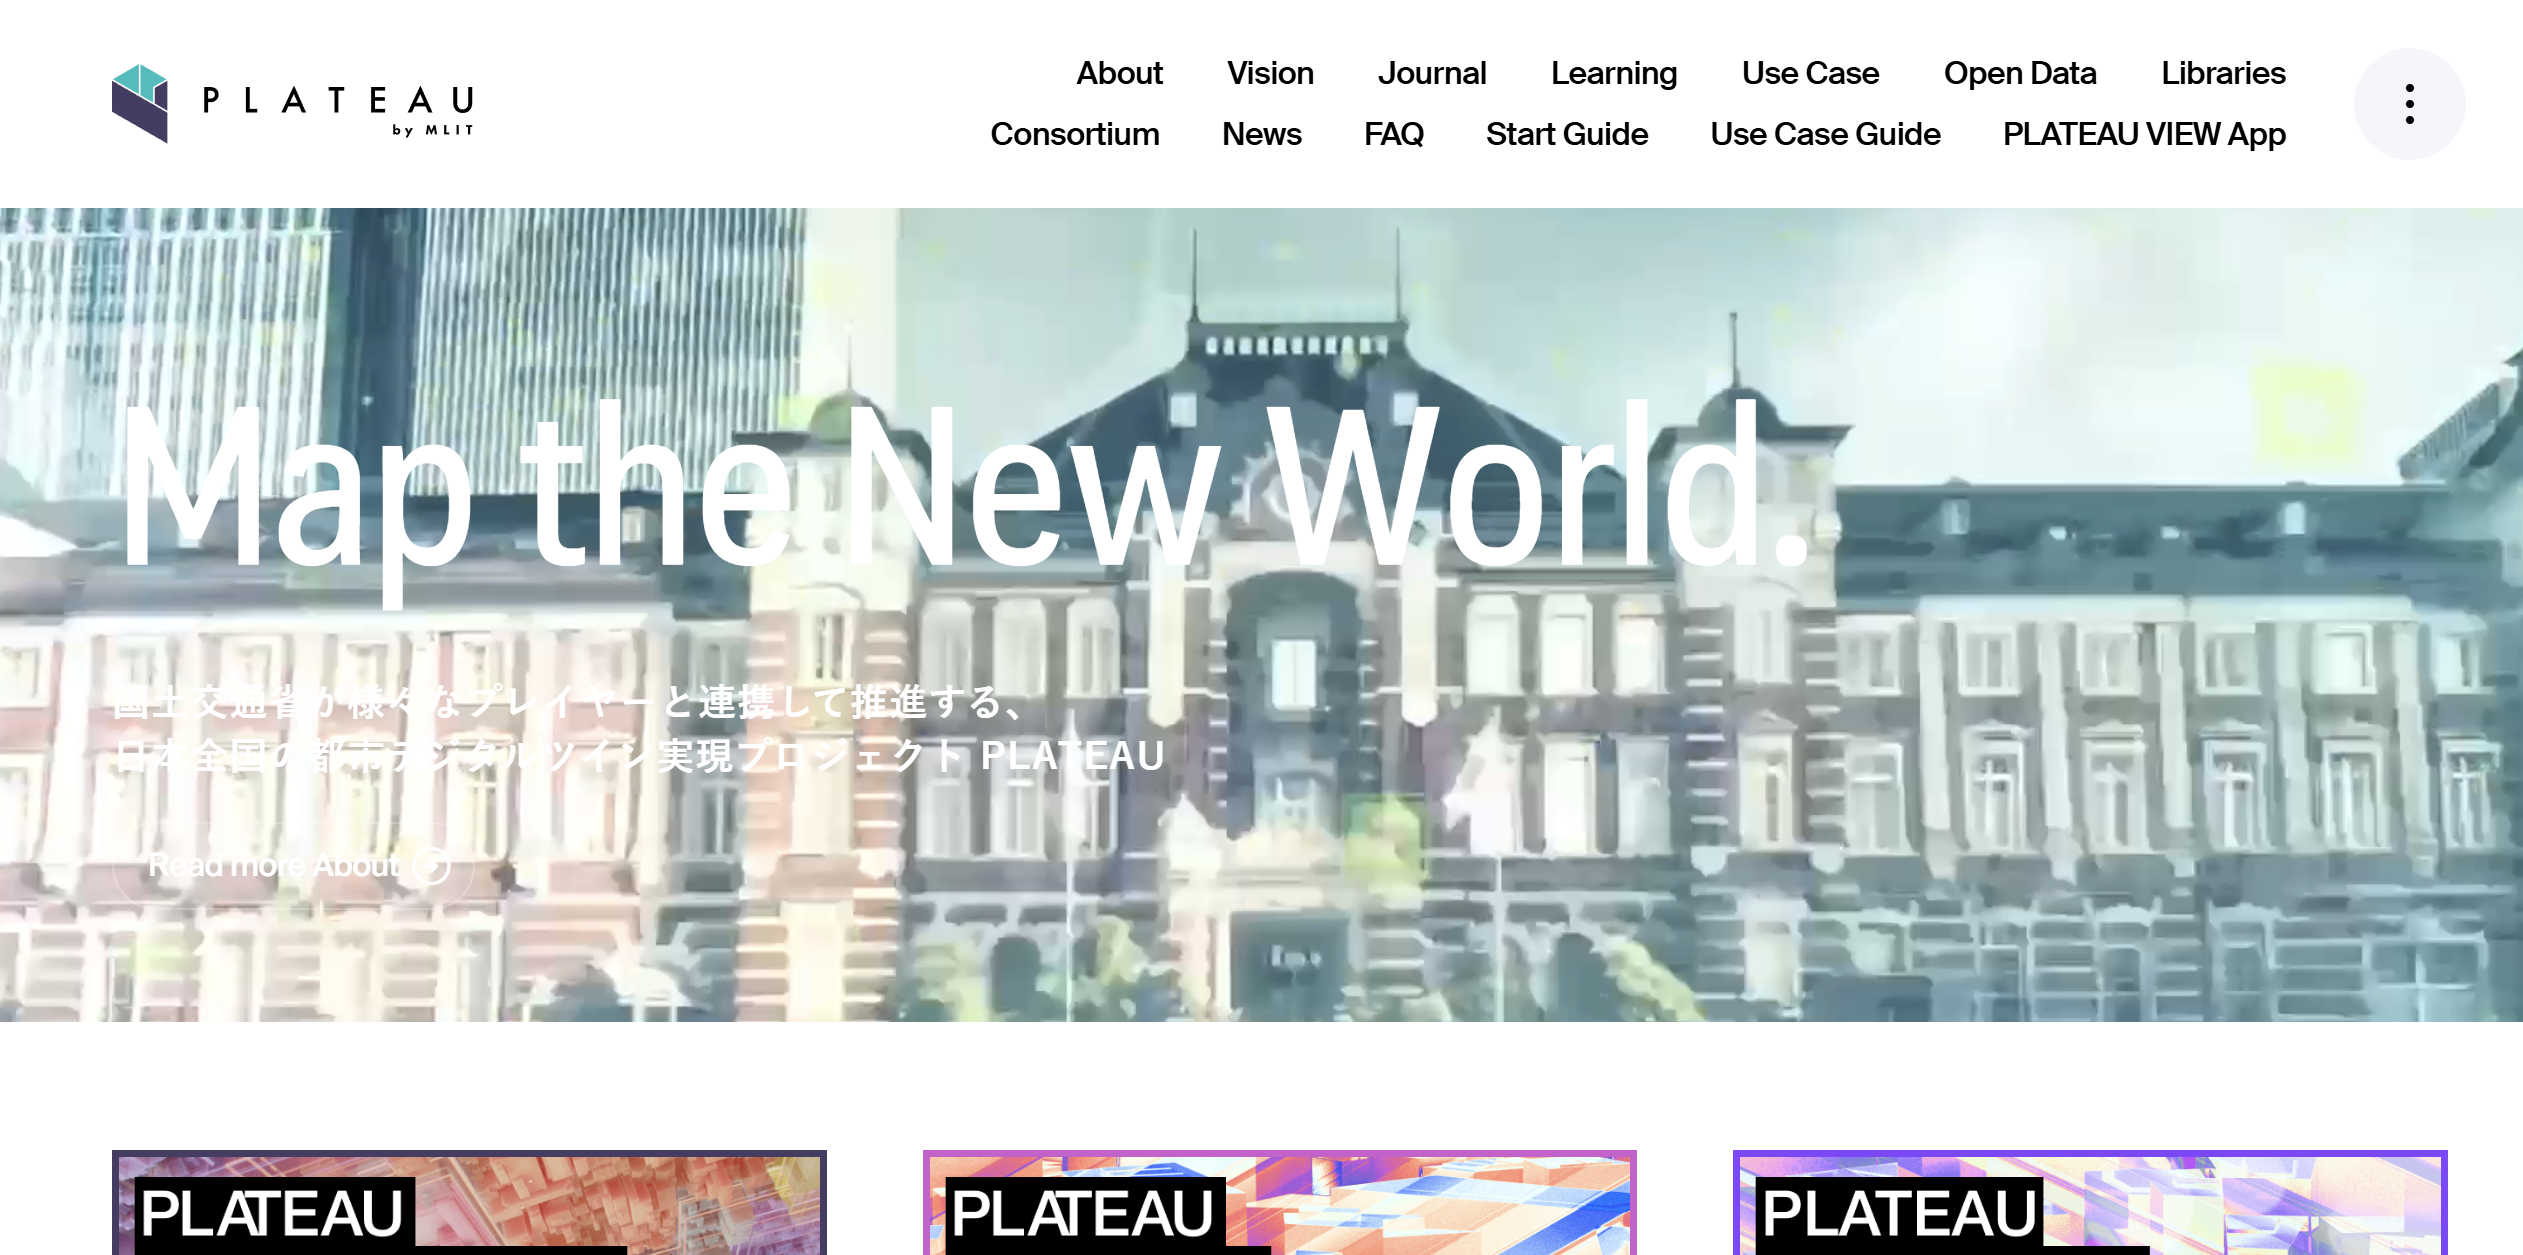
Task: Go to the Journal page
Action: (x=1432, y=73)
